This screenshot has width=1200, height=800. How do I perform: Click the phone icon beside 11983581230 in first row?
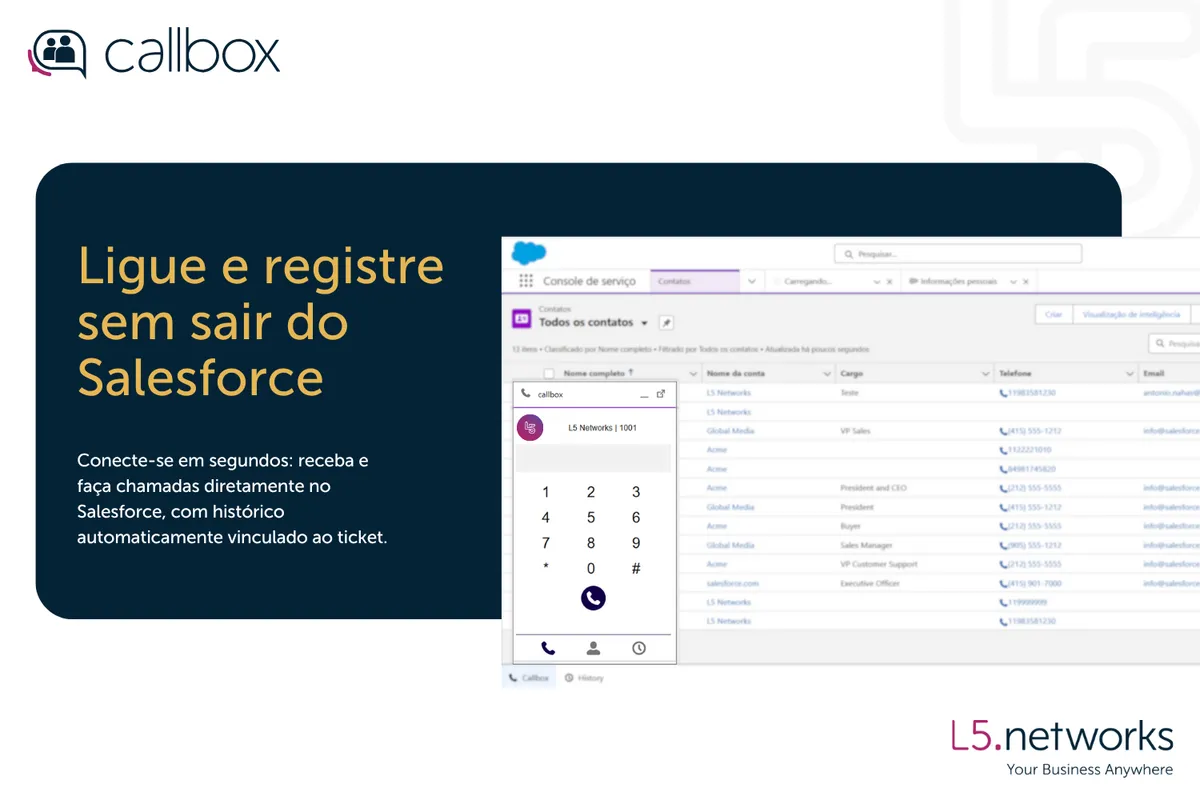(1003, 393)
